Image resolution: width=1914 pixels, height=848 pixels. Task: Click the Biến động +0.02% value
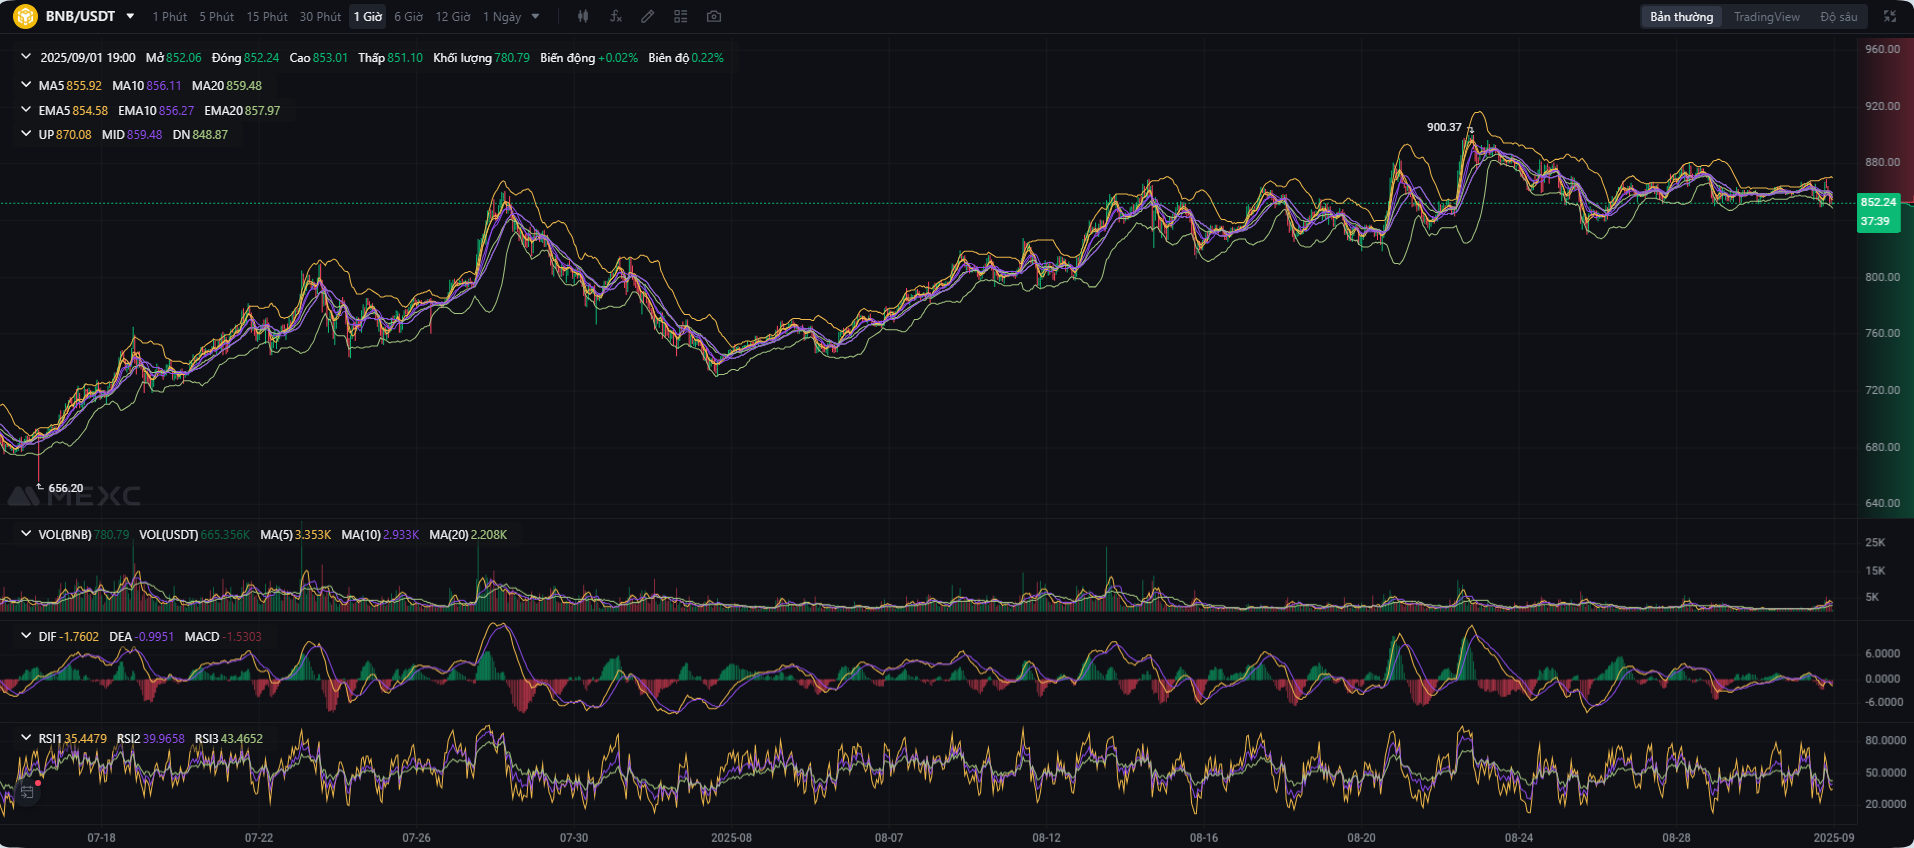(589, 58)
